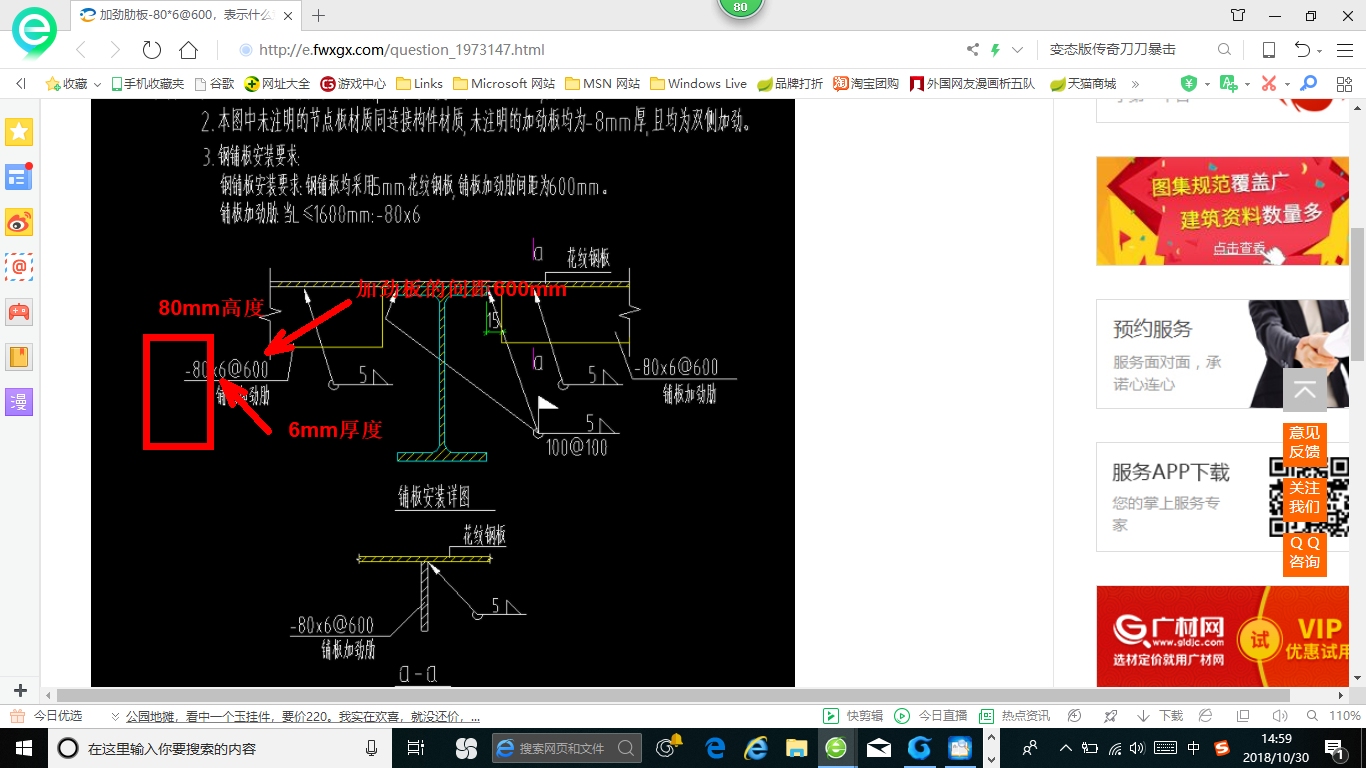Open a new tab with plus icon
This screenshot has width=1366, height=768.
(319, 15)
